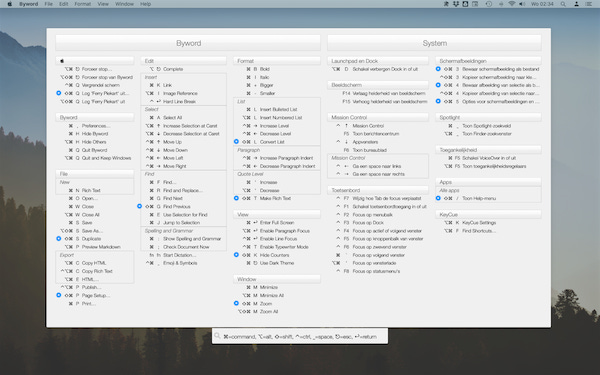Viewport: 600px width, 375px height.
Task: Click the magnifier icon in KeyCue search field
Action: click(217, 336)
